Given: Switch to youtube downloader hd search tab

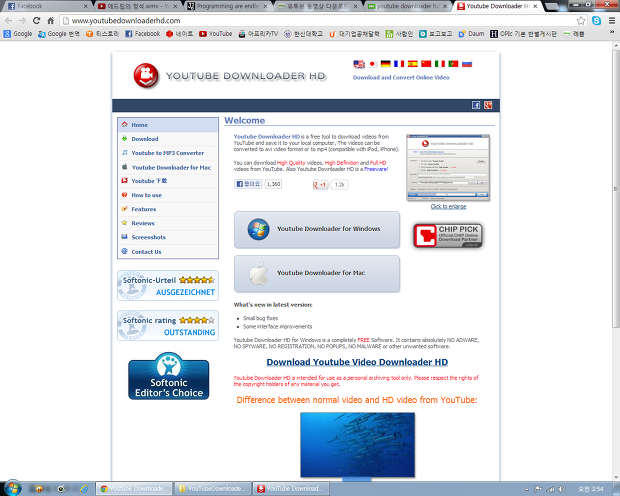Looking at the screenshot, I should pyautogui.click(x=407, y=6).
